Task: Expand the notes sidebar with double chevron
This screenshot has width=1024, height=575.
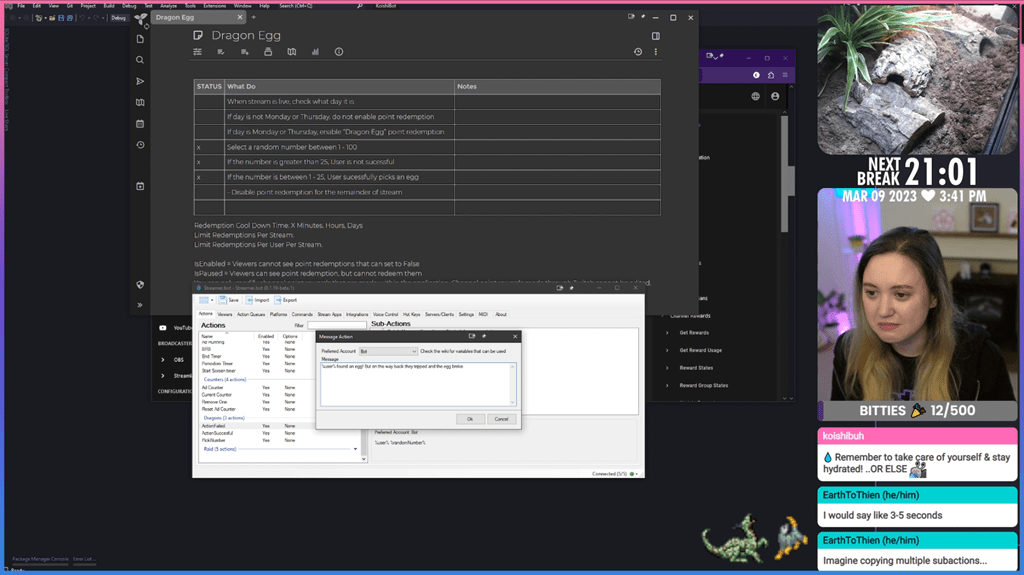Action: click(140, 305)
